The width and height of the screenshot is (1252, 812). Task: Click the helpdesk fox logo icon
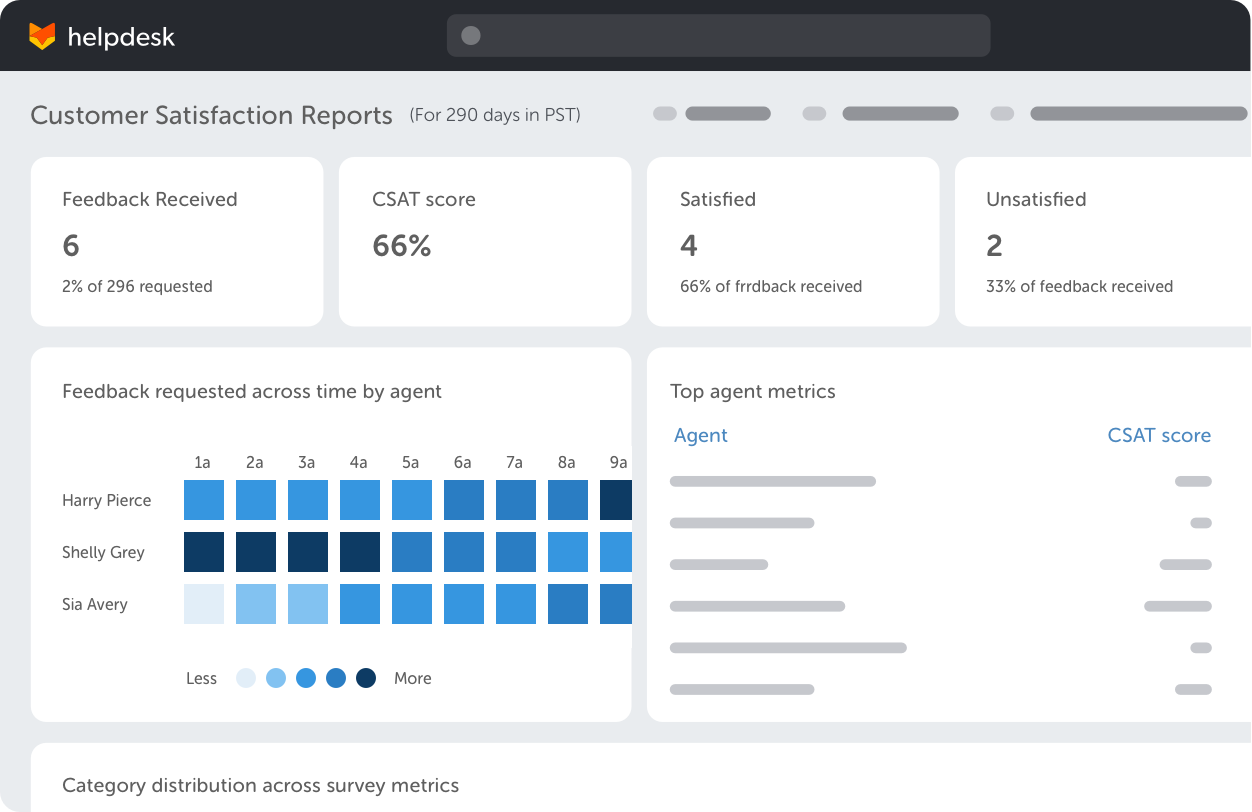click(42, 37)
